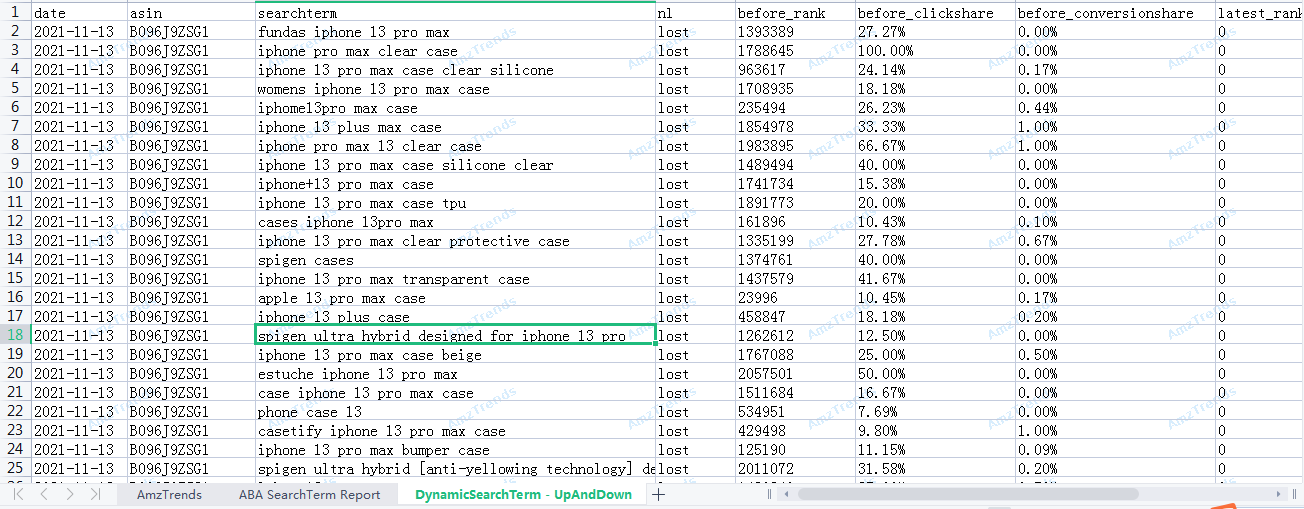Screen dimensions: 1304x509
Task: Select the 'asin' header cell
Action: 191,13
